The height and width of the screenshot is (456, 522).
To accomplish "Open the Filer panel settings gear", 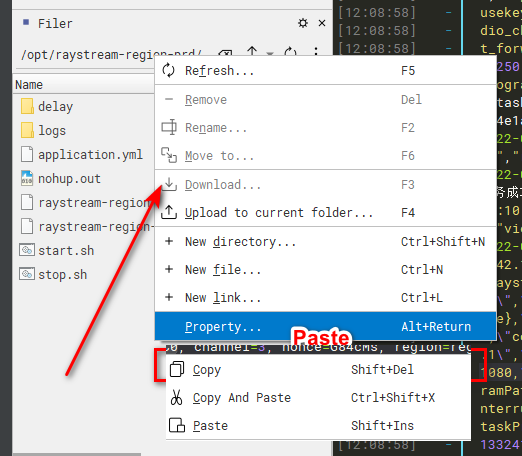I will (x=303, y=23).
